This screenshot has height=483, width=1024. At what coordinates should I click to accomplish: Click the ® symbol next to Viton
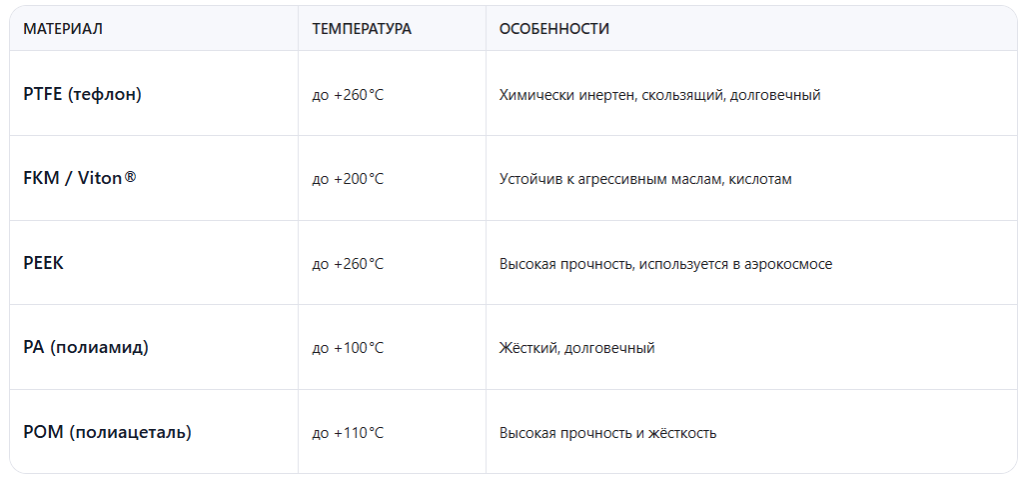[130, 177]
